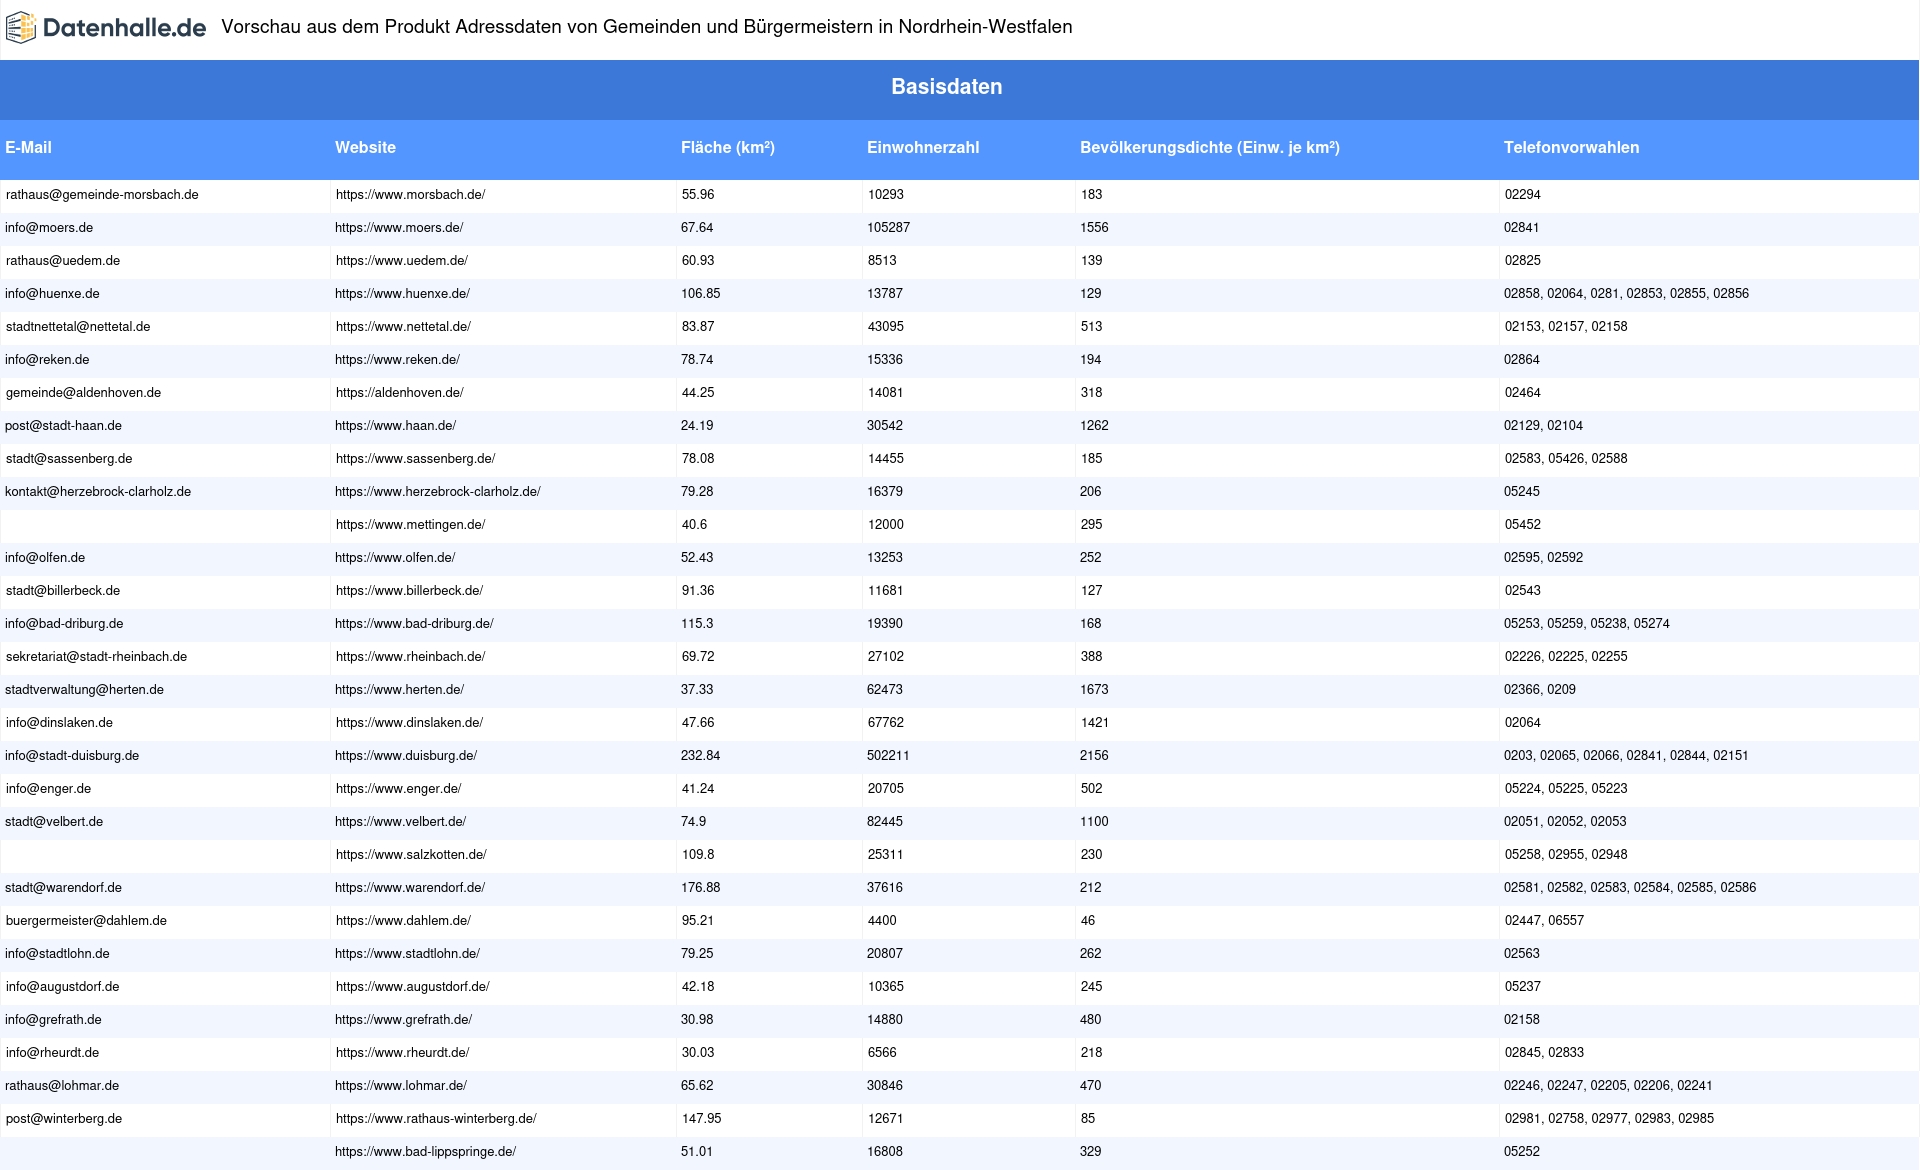Select https://www.velbert.de/ cell
Image resolution: width=1920 pixels, height=1170 pixels.
pyautogui.click(x=400, y=822)
